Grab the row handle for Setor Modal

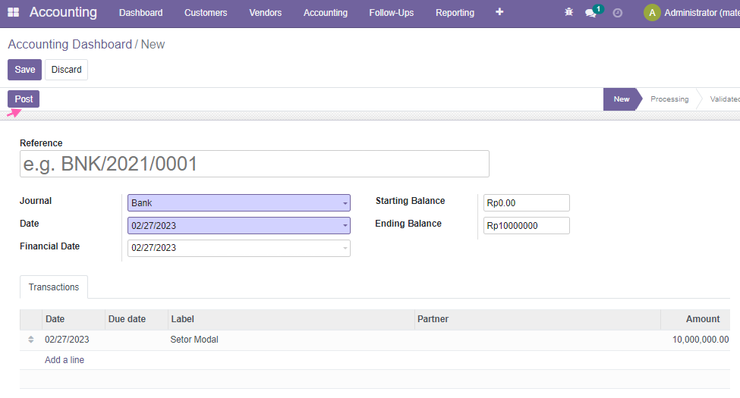coord(31,339)
